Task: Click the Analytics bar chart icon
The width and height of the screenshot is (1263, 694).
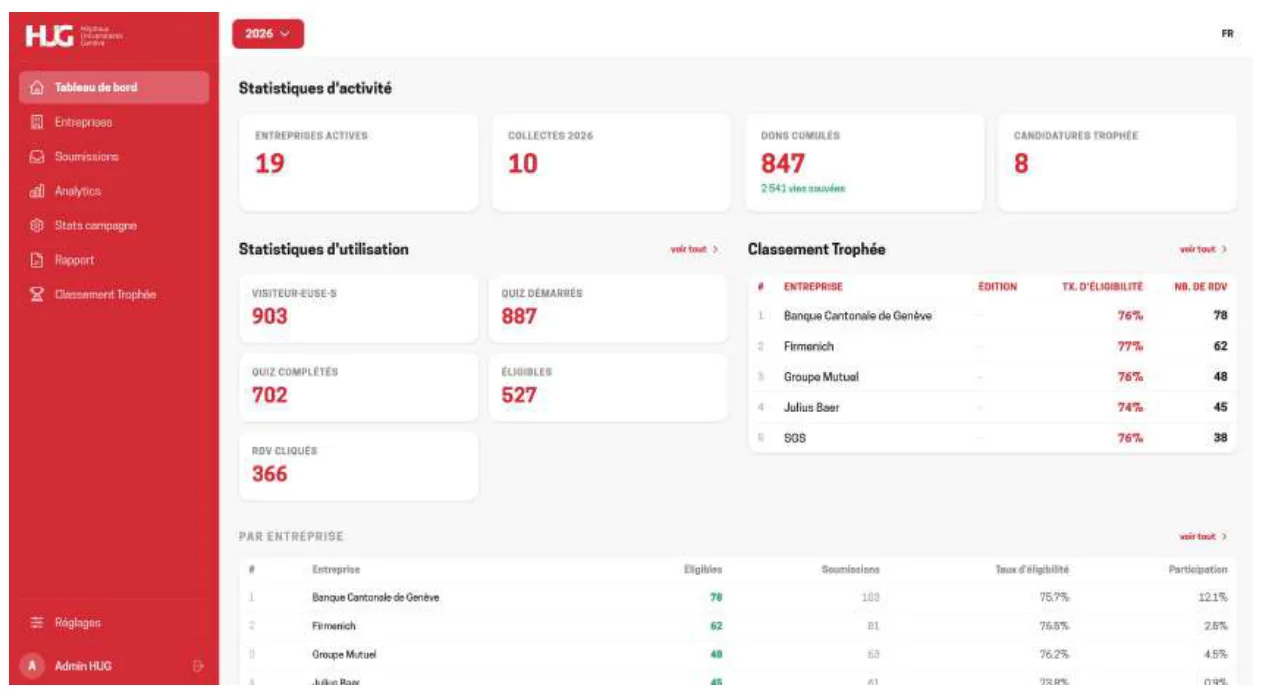Action: 37,191
